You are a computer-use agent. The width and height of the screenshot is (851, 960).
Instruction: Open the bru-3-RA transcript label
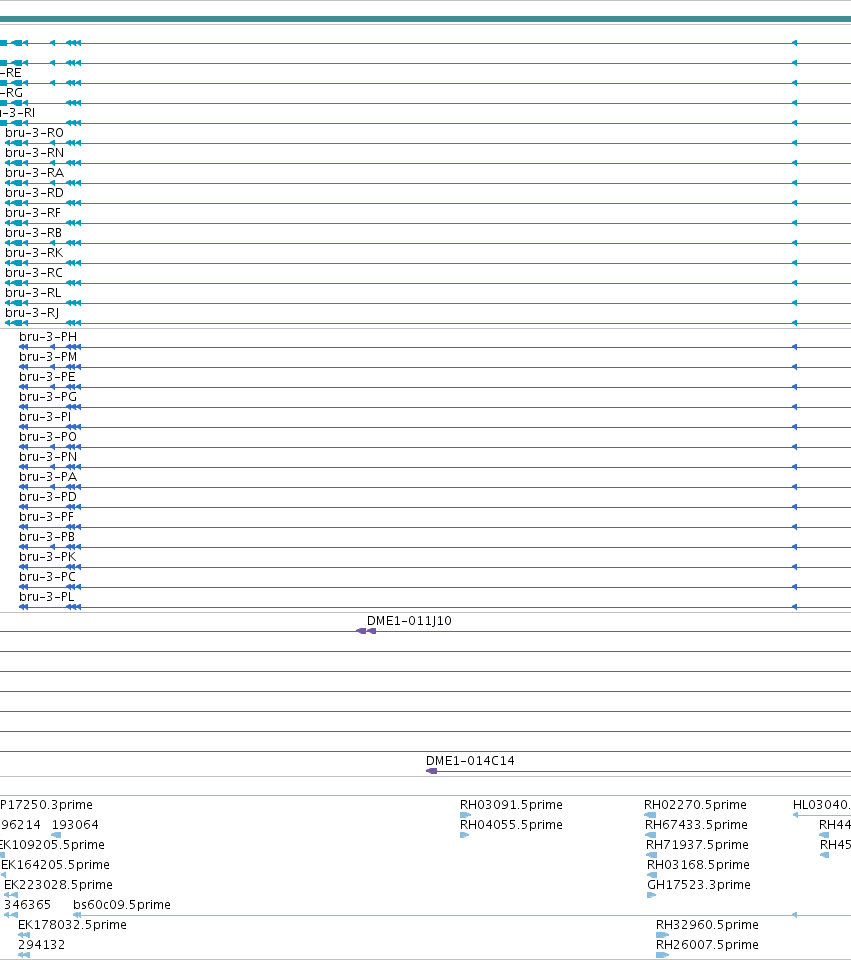point(34,173)
